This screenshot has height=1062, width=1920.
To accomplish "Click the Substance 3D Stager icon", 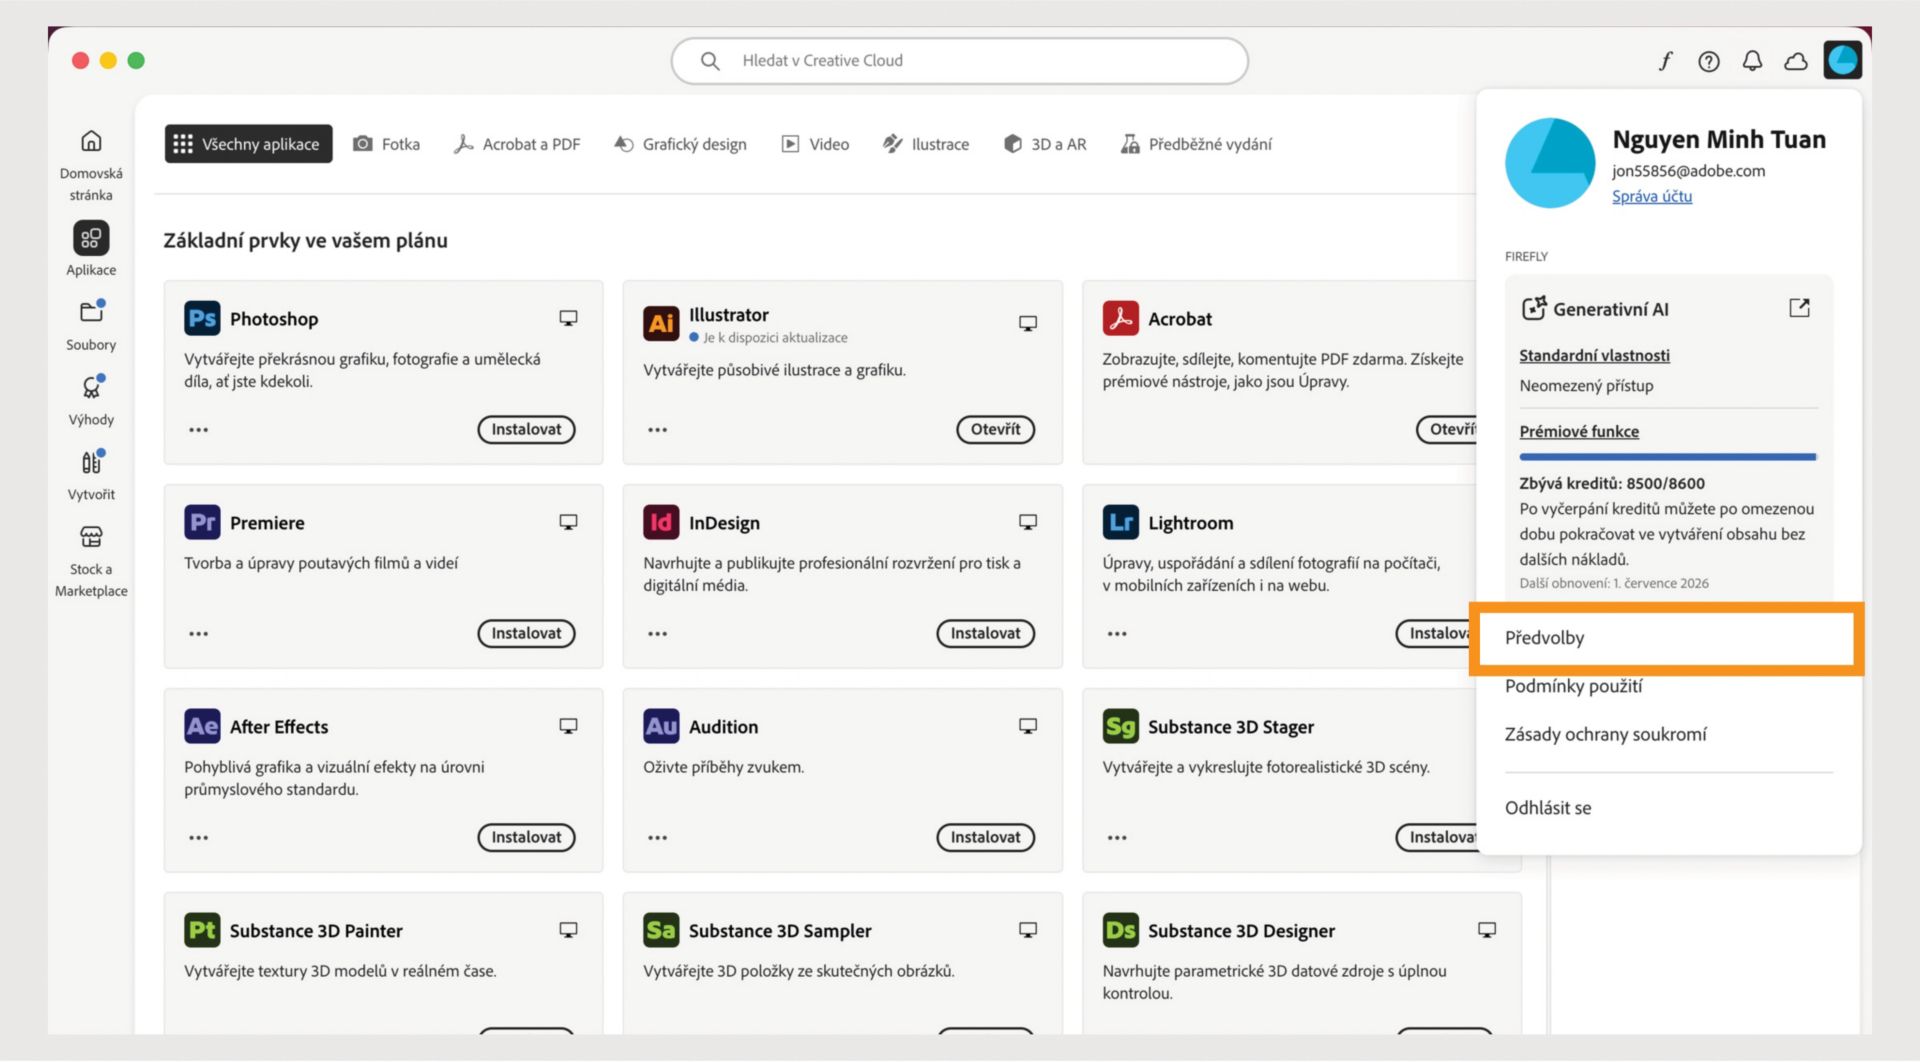I will point(1120,726).
